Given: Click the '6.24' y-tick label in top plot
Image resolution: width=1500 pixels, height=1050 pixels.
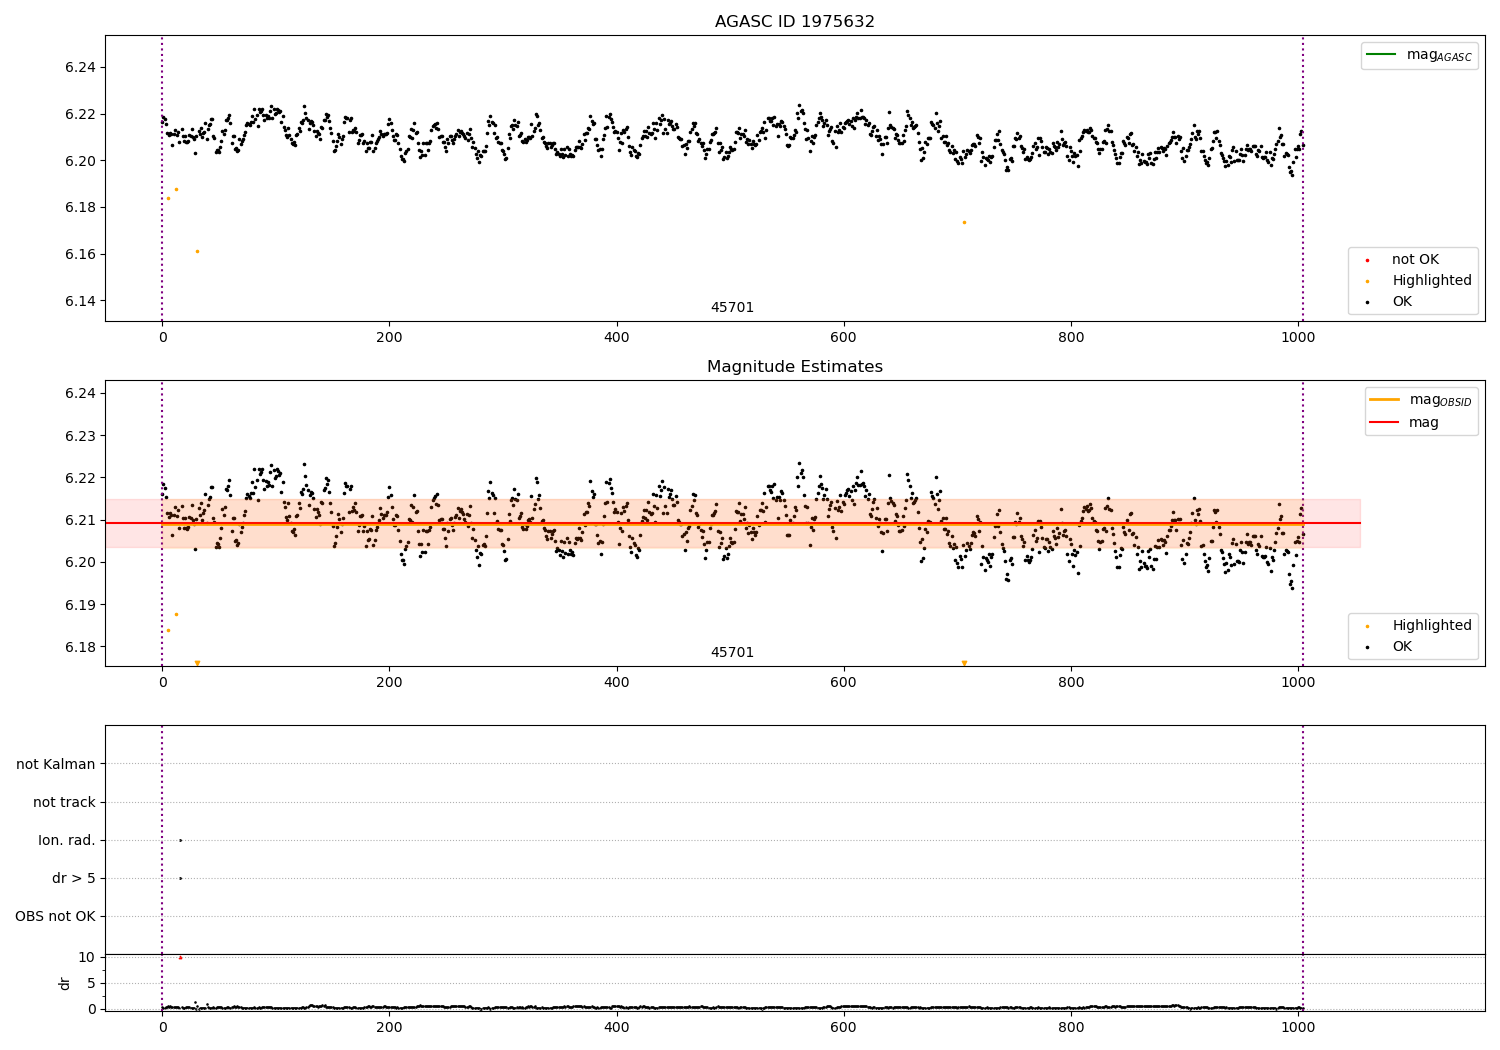Looking at the screenshot, I should point(80,67).
